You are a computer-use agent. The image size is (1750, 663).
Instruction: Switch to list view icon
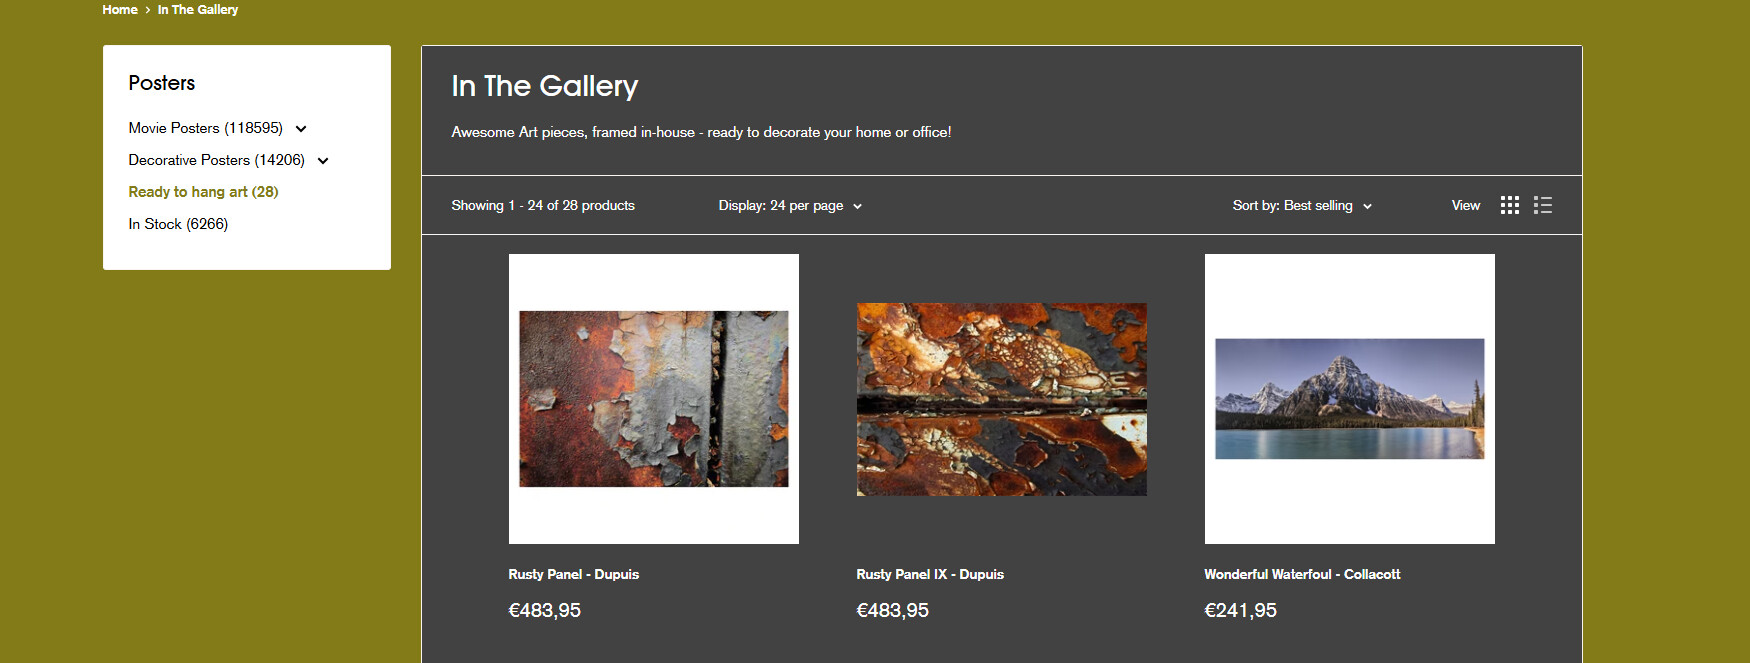(1543, 205)
